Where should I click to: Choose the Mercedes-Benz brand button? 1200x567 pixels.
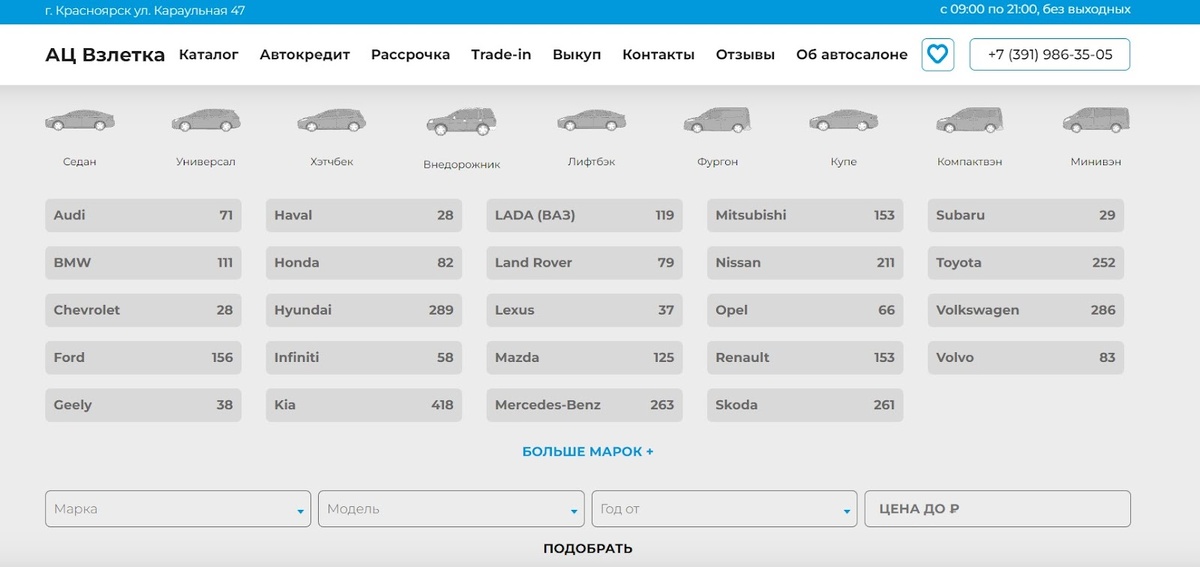(x=585, y=405)
